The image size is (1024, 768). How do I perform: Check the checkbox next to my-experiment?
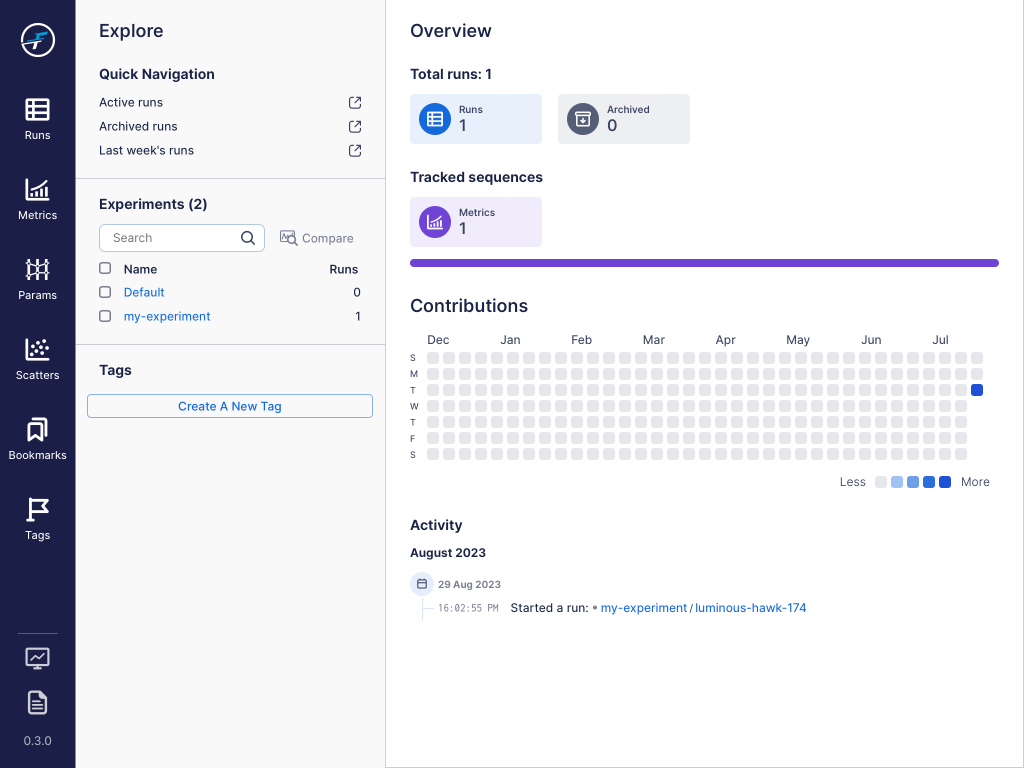105,316
